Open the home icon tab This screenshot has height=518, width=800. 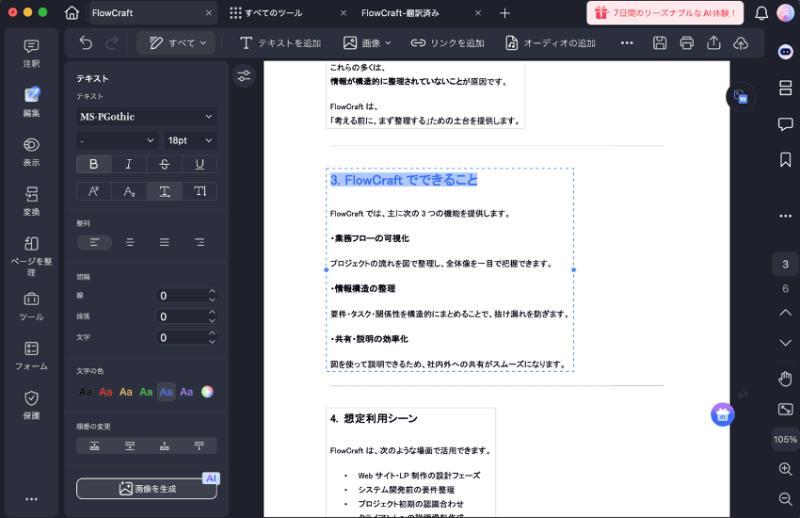pyautogui.click(x=72, y=13)
